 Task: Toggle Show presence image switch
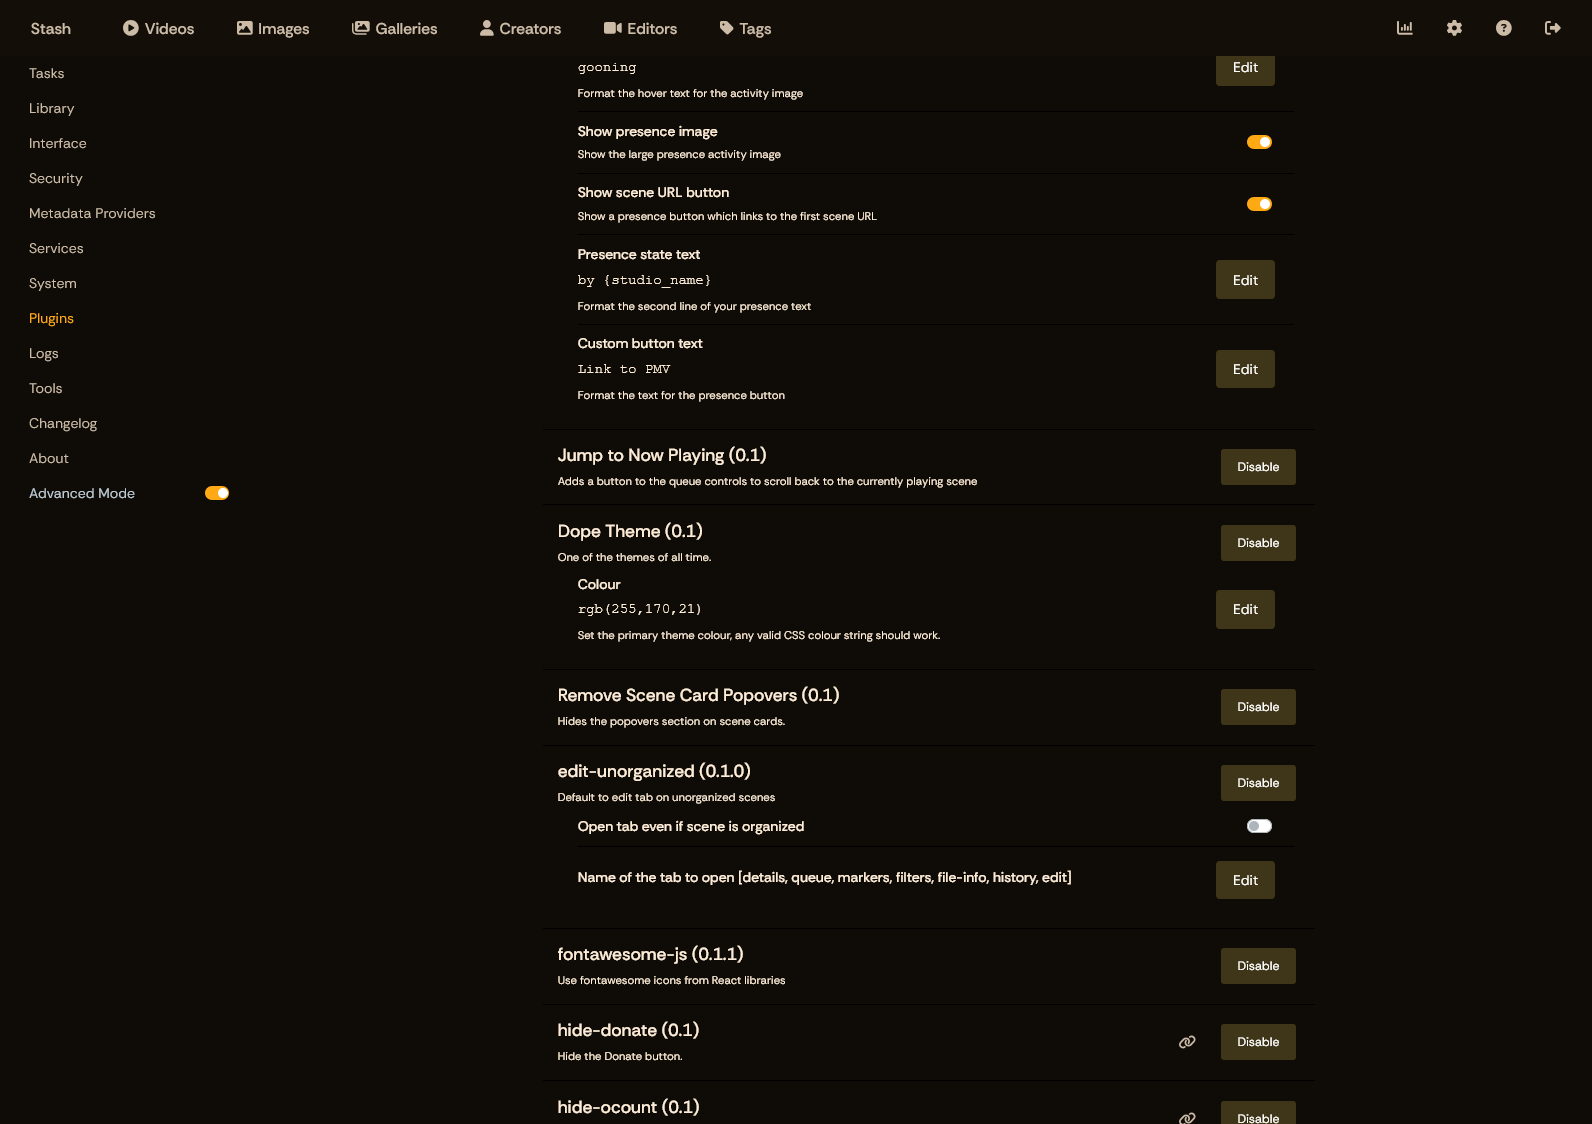(1259, 142)
